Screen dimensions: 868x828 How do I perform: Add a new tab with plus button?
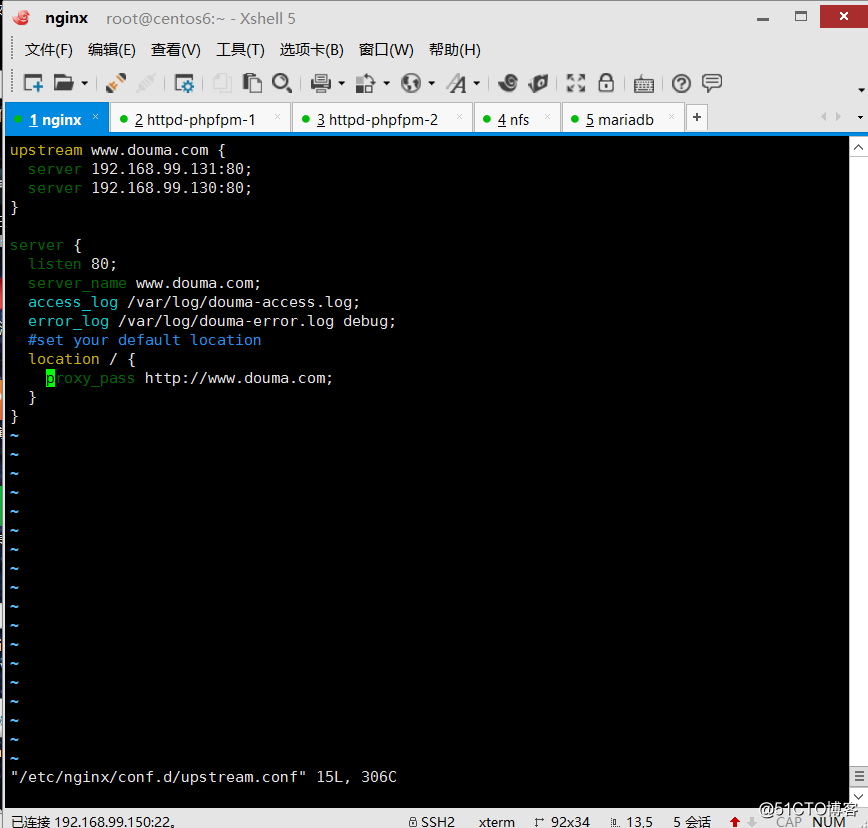(697, 117)
